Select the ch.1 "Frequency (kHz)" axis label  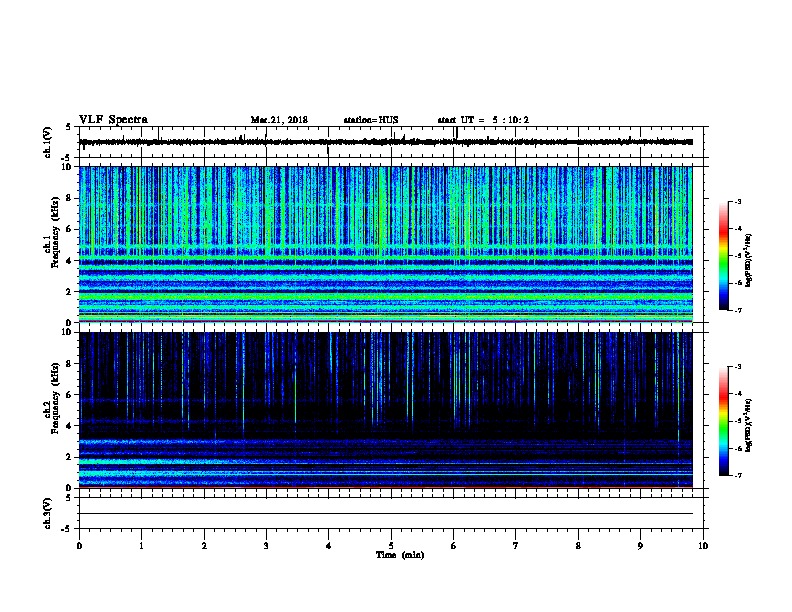point(55,233)
